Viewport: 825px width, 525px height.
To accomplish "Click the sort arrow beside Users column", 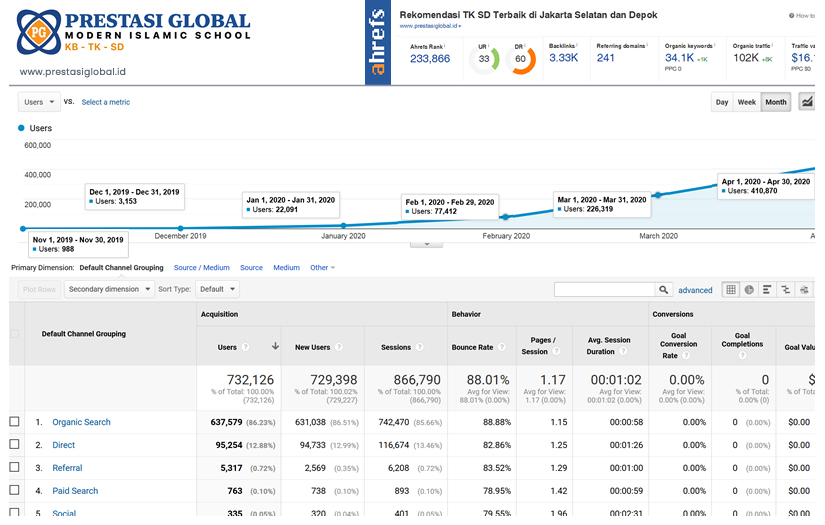I will [x=275, y=346].
